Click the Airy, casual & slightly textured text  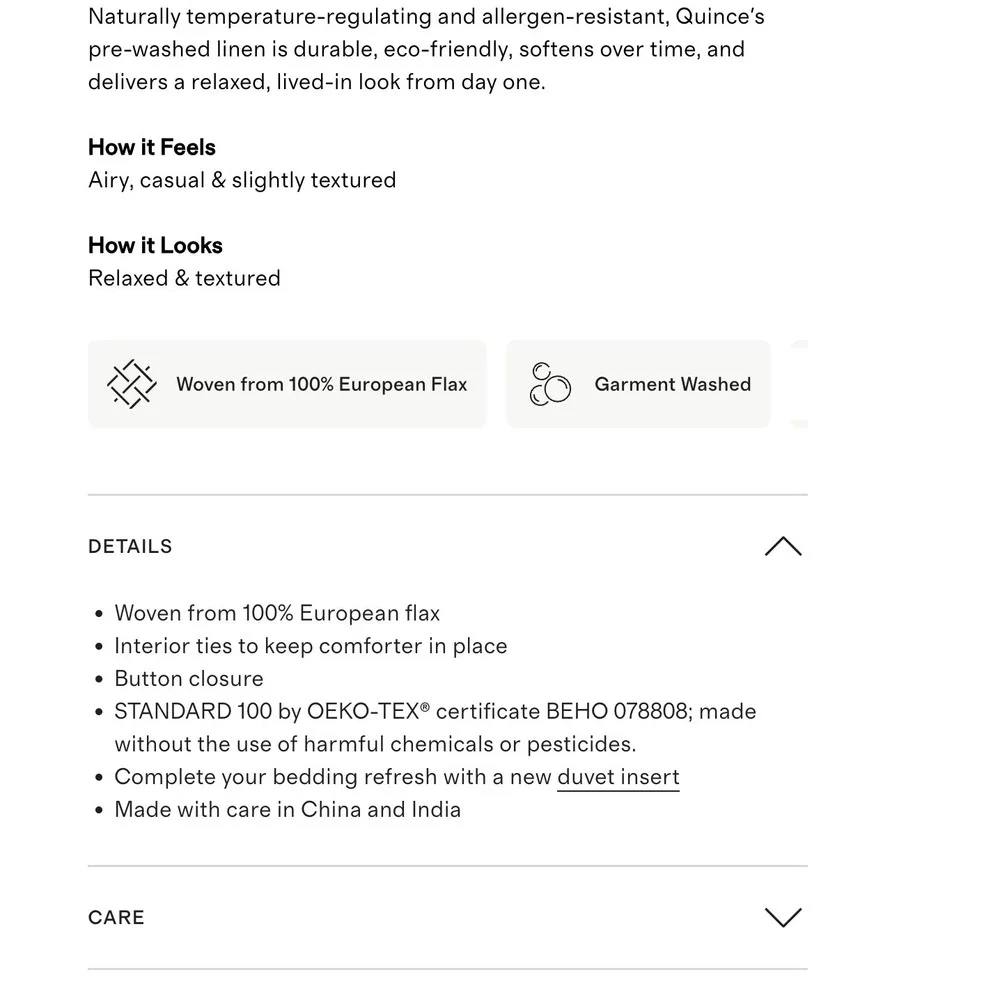[242, 180]
